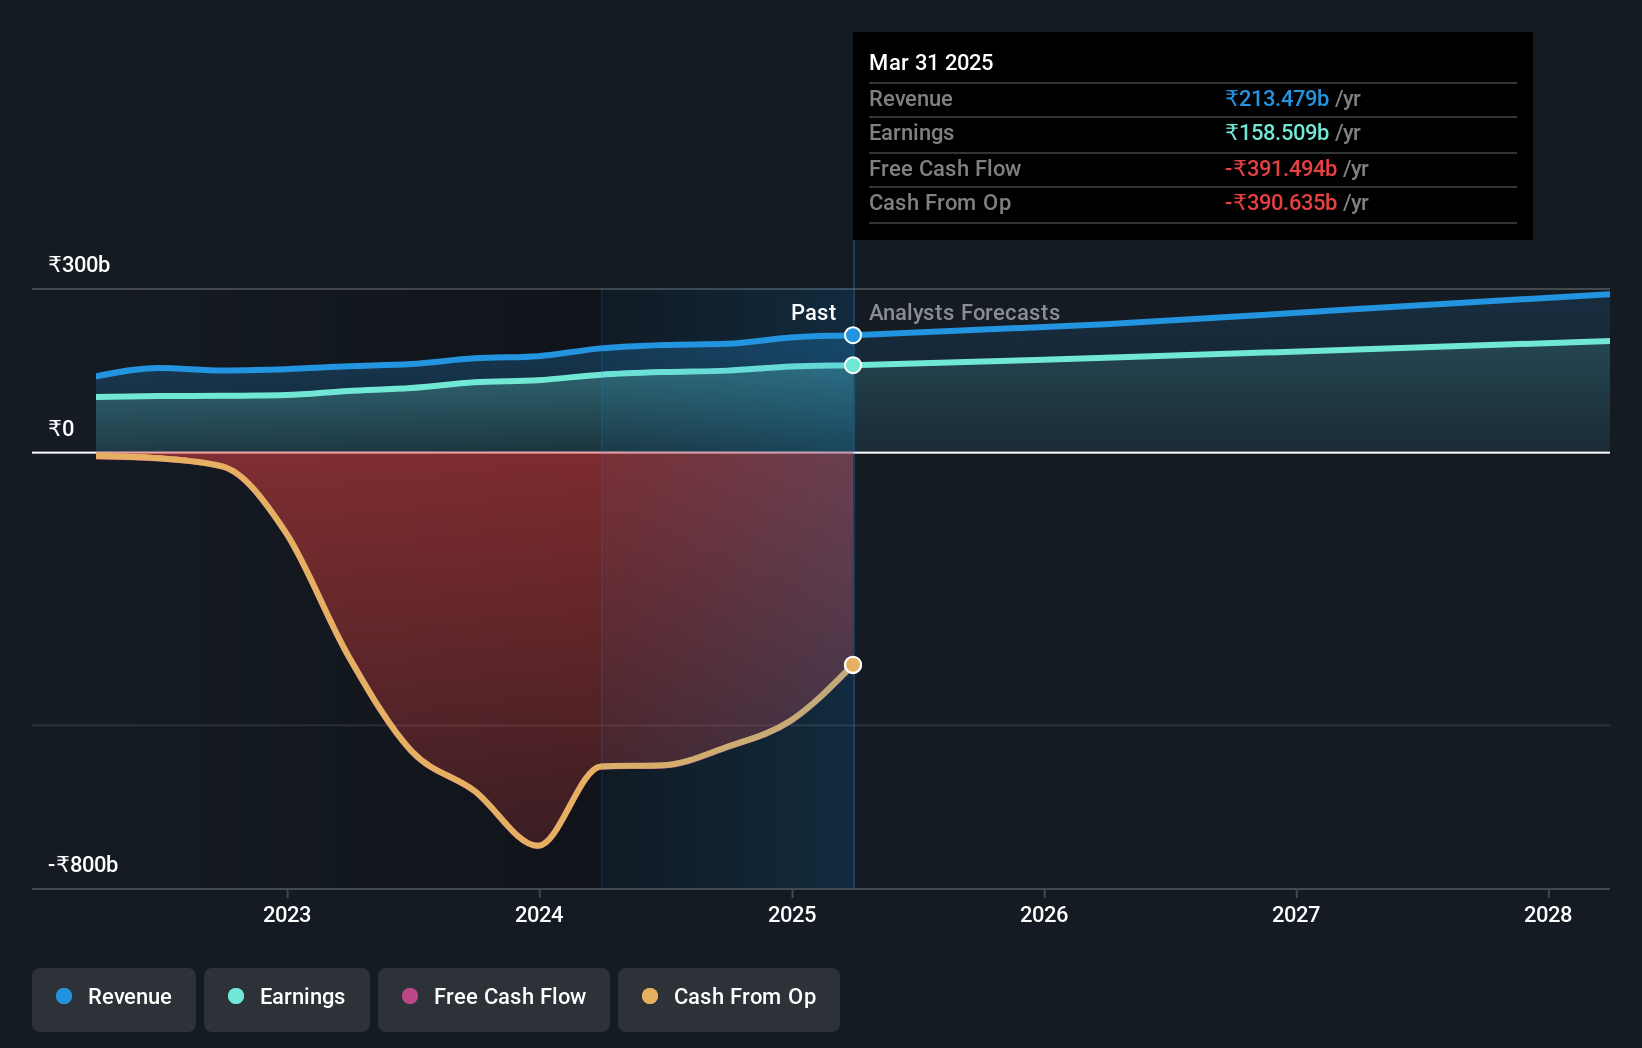
Task: Toggle the Free Cash Flow legend button
Action: [494, 999]
